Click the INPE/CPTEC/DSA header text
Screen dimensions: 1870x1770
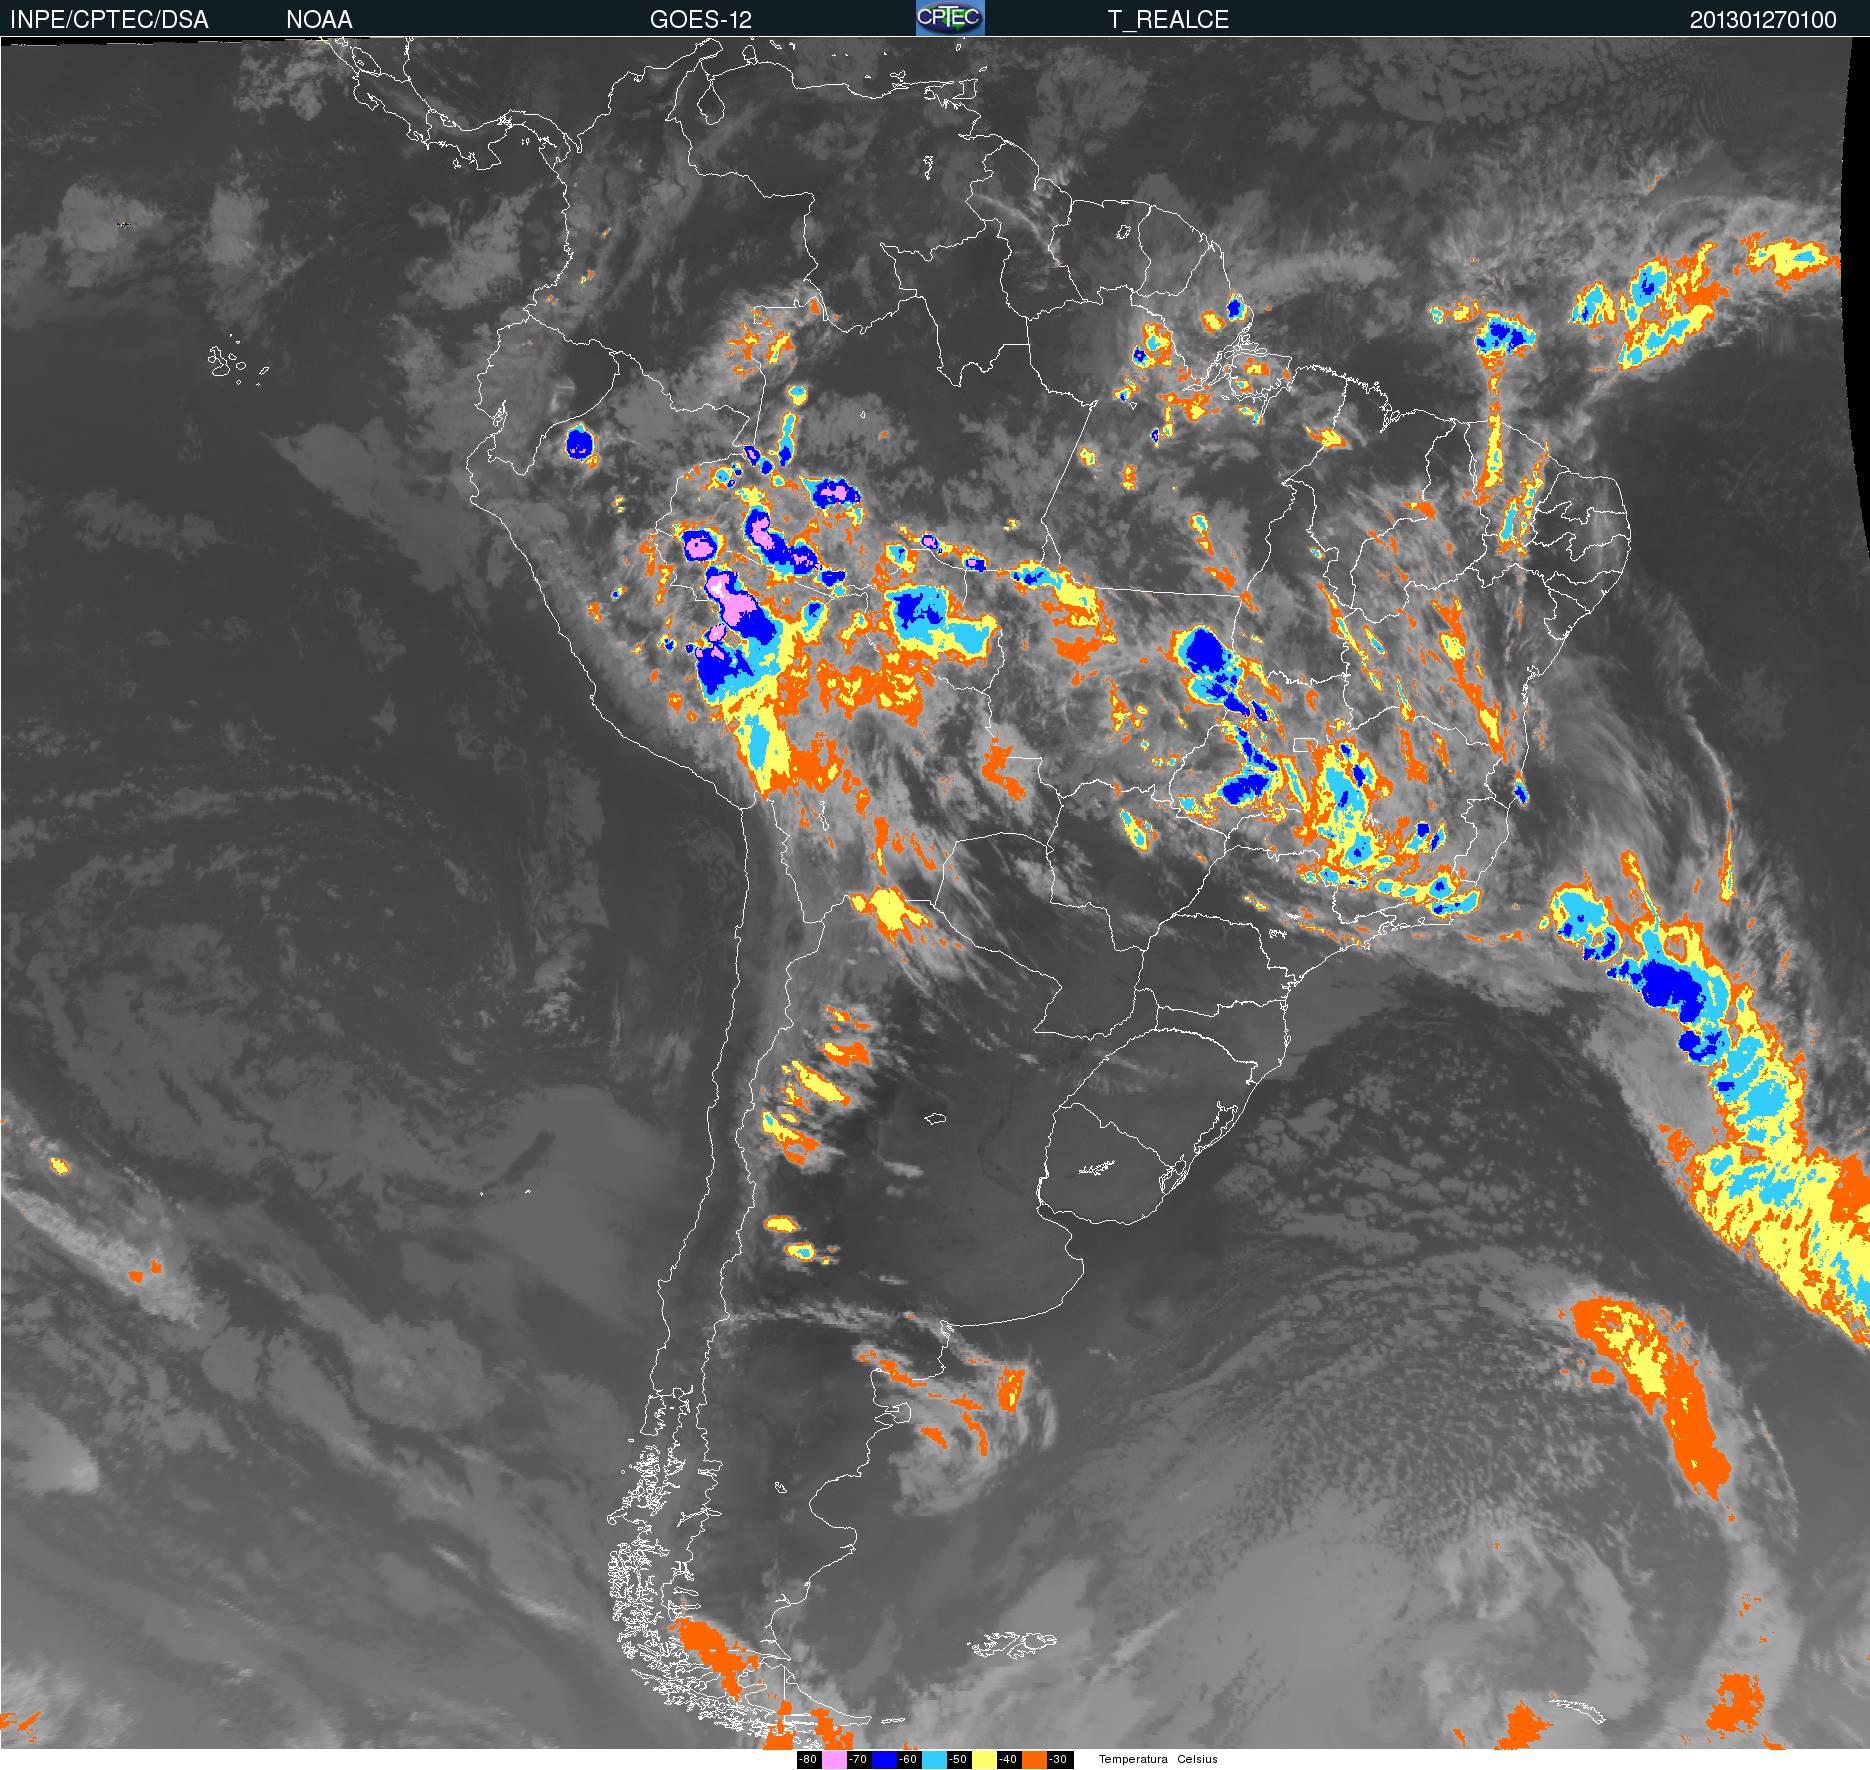coord(109,19)
